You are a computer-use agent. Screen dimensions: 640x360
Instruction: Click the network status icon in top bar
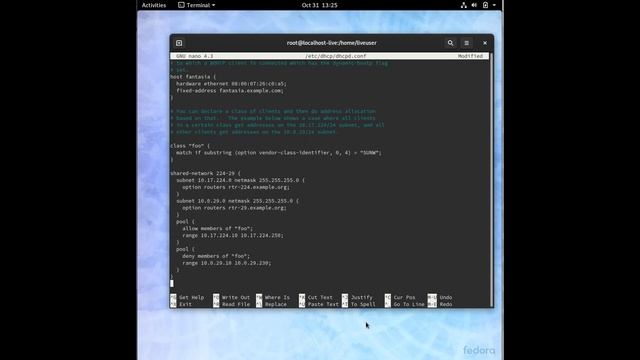click(464, 5)
